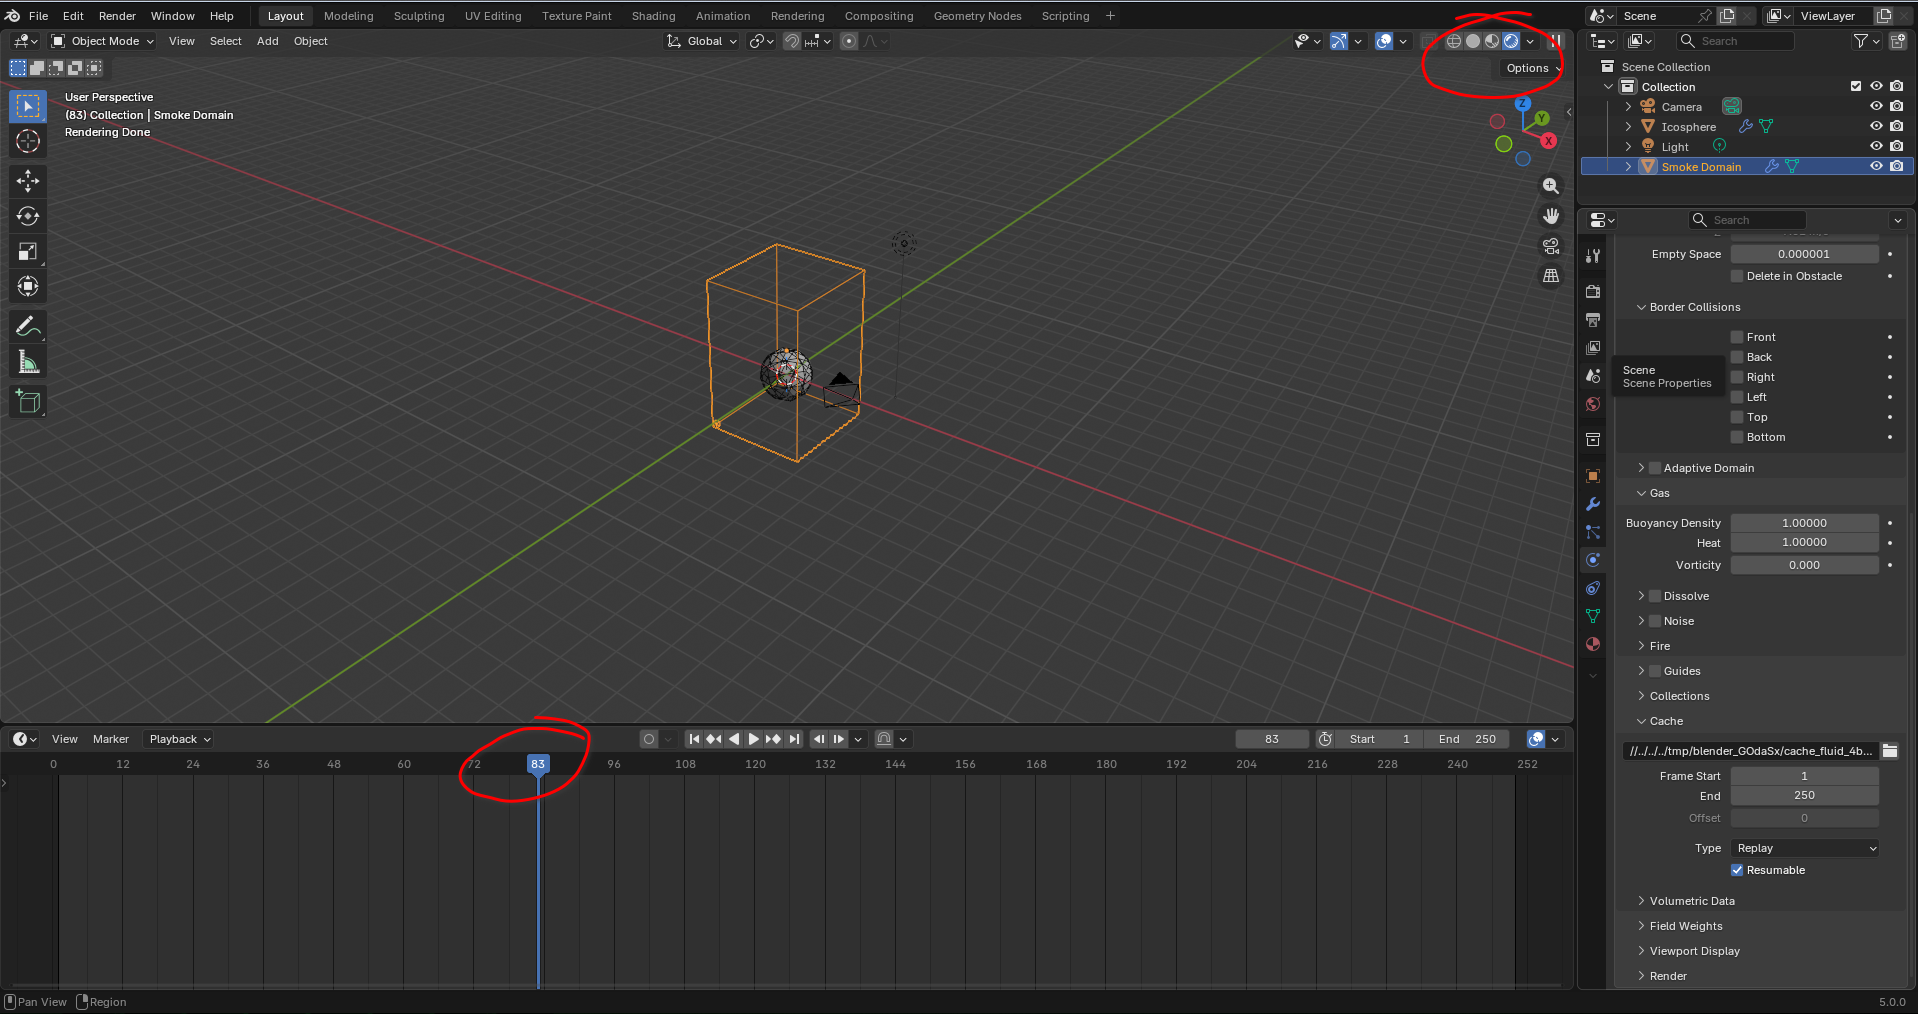Click the current frame marker at 83
This screenshot has height=1014, width=1918.
coord(538,764)
